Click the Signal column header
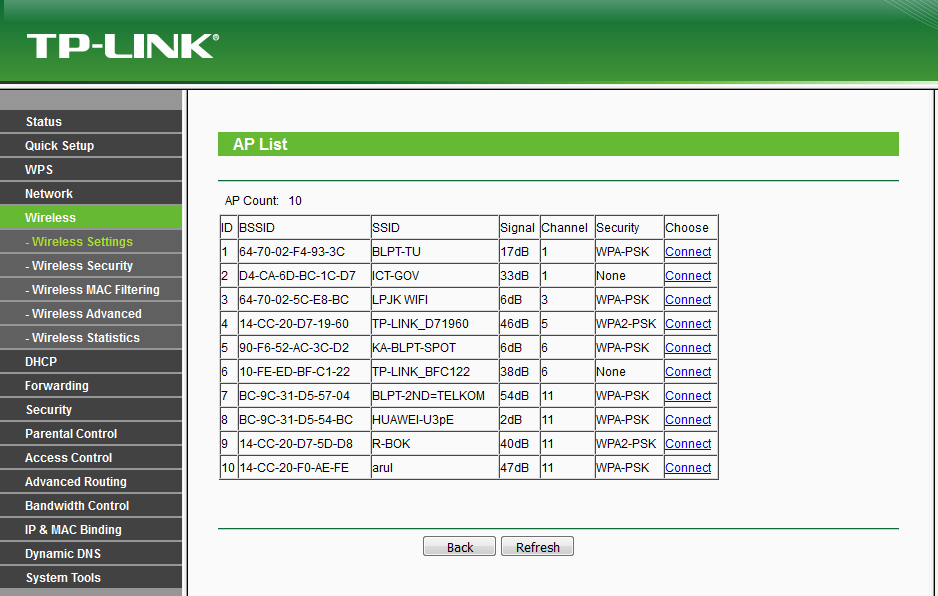The width and height of the screenshot is (938, 596). tap(519, 227)
